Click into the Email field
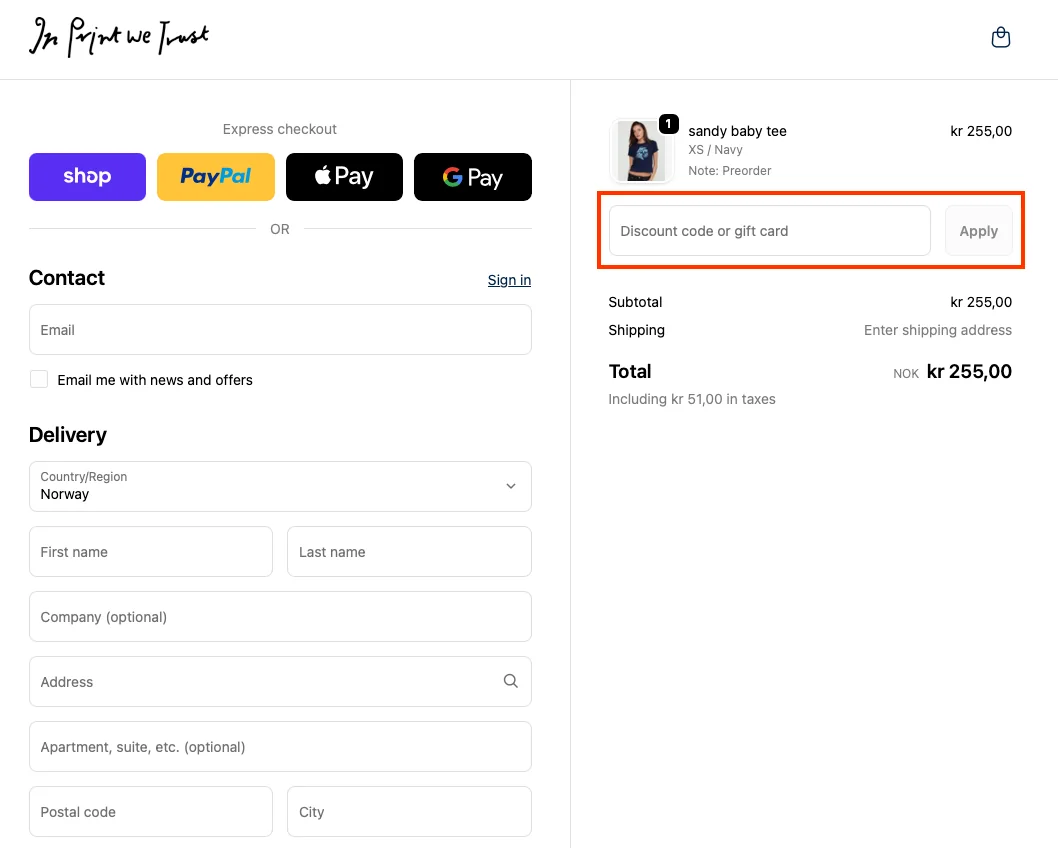Viewport: 1058px width, 848px height. pyautogui.click(x=280, y=330)
